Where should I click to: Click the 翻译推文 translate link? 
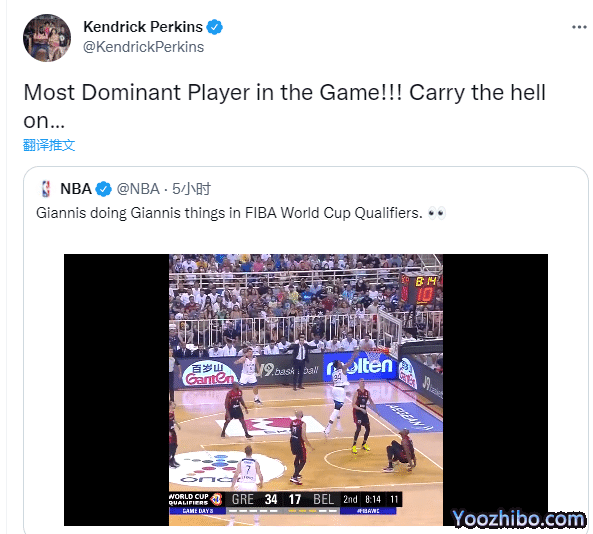click(49, 145)
